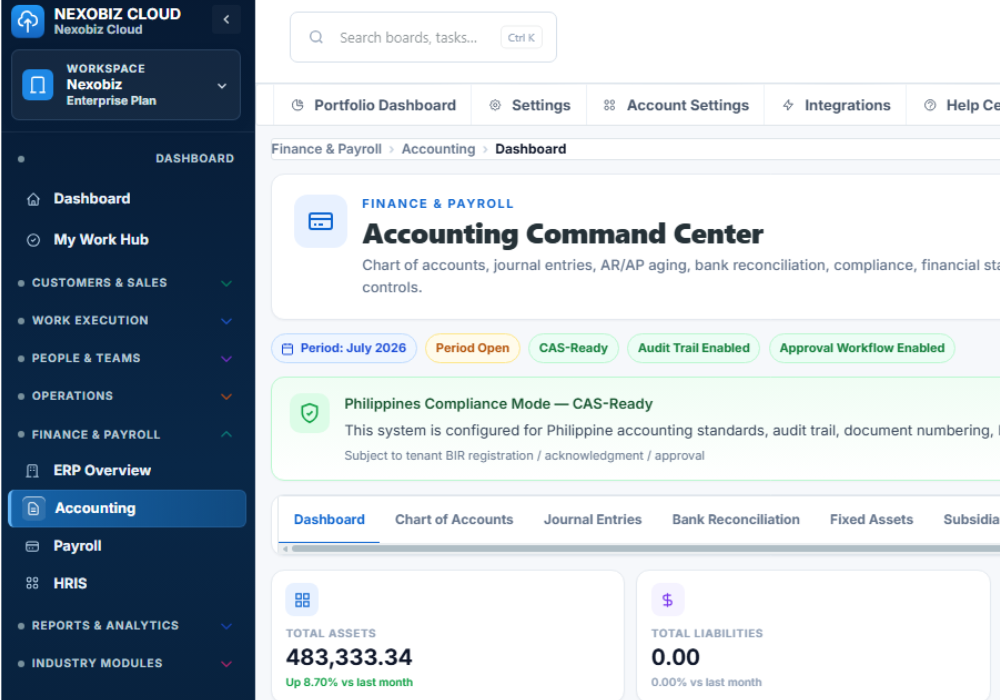The height and width of the screenshot is (700, 1000).
Task: Click the search magnifier icon
Action: click(x=316, y=37)
